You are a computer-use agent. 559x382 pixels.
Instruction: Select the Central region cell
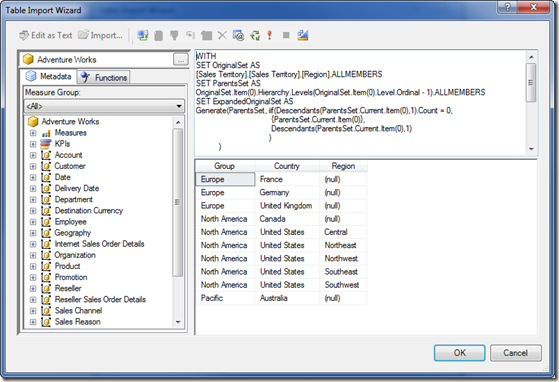(x=343, y=232)
